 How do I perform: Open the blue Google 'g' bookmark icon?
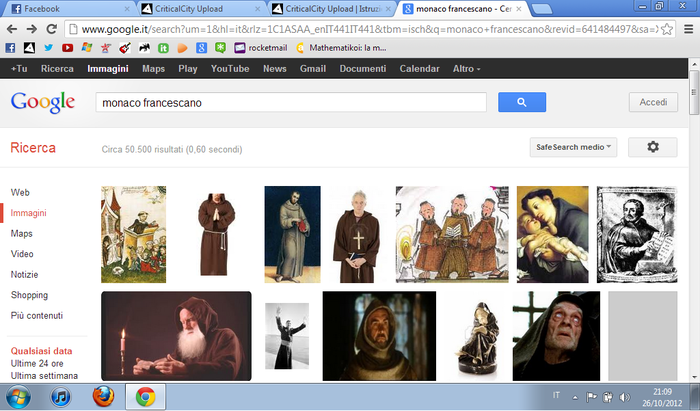click(201, 48)
